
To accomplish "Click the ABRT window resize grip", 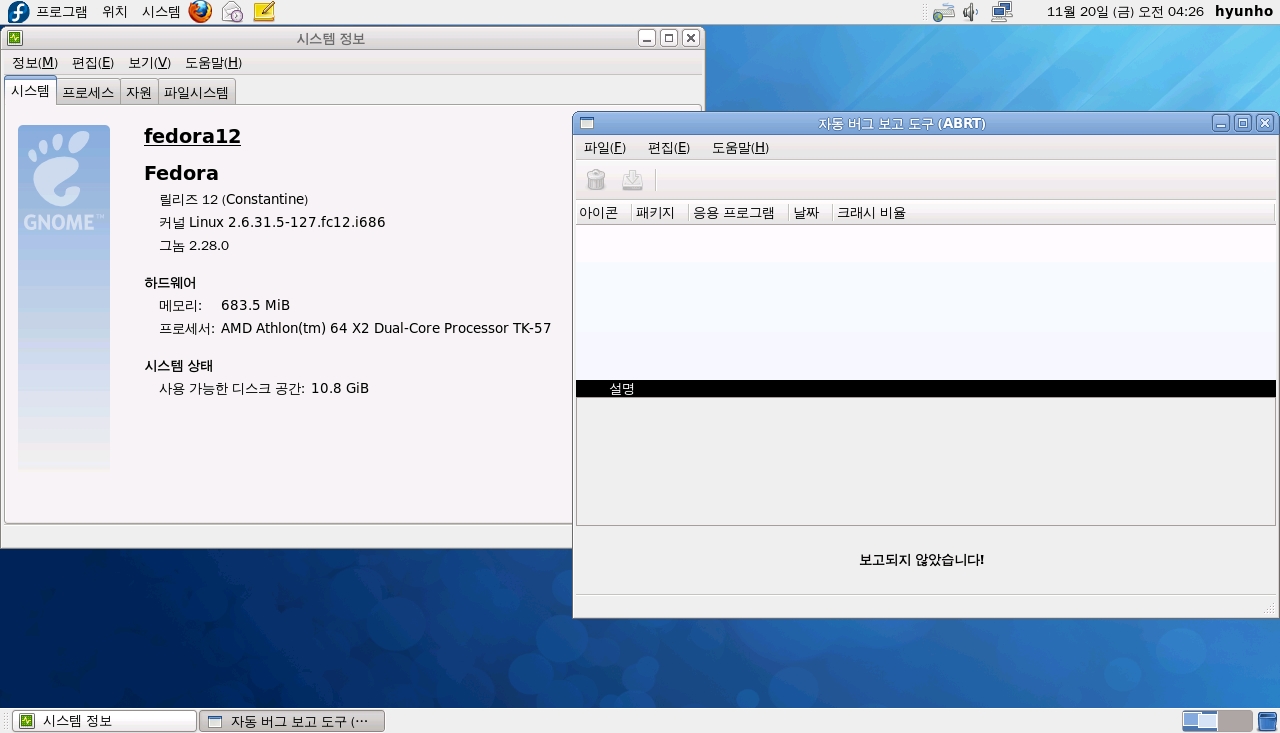I will (x=1270, y=608).
